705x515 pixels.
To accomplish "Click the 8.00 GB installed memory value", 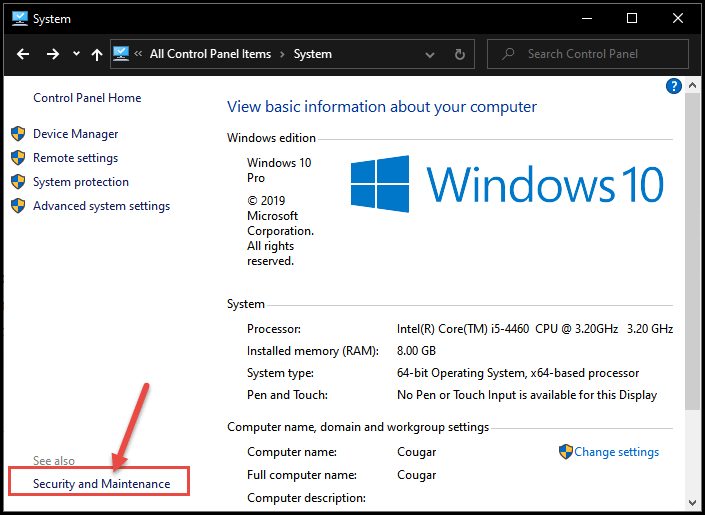I will pyautogui.click(x=416, y=351).
